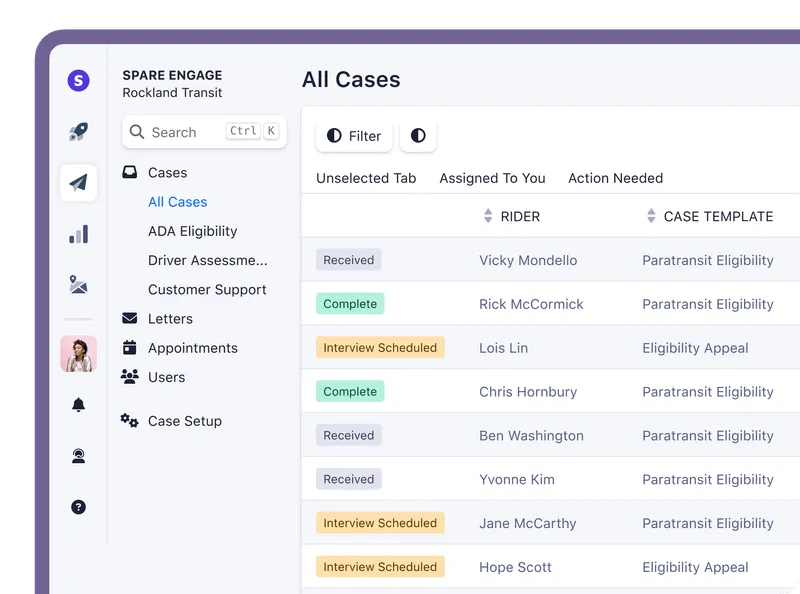
Task: Expand the Cases section in sidebar
Action: click(x=167, y=173)
